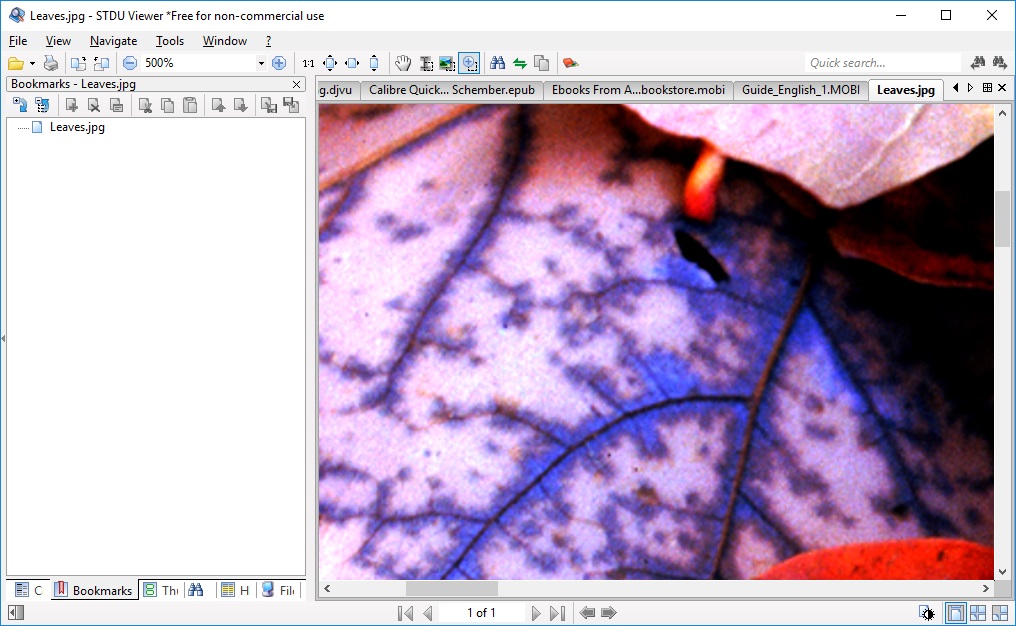Open the file open dropdown arrow

pyautogui.click(x=33, y=62)
